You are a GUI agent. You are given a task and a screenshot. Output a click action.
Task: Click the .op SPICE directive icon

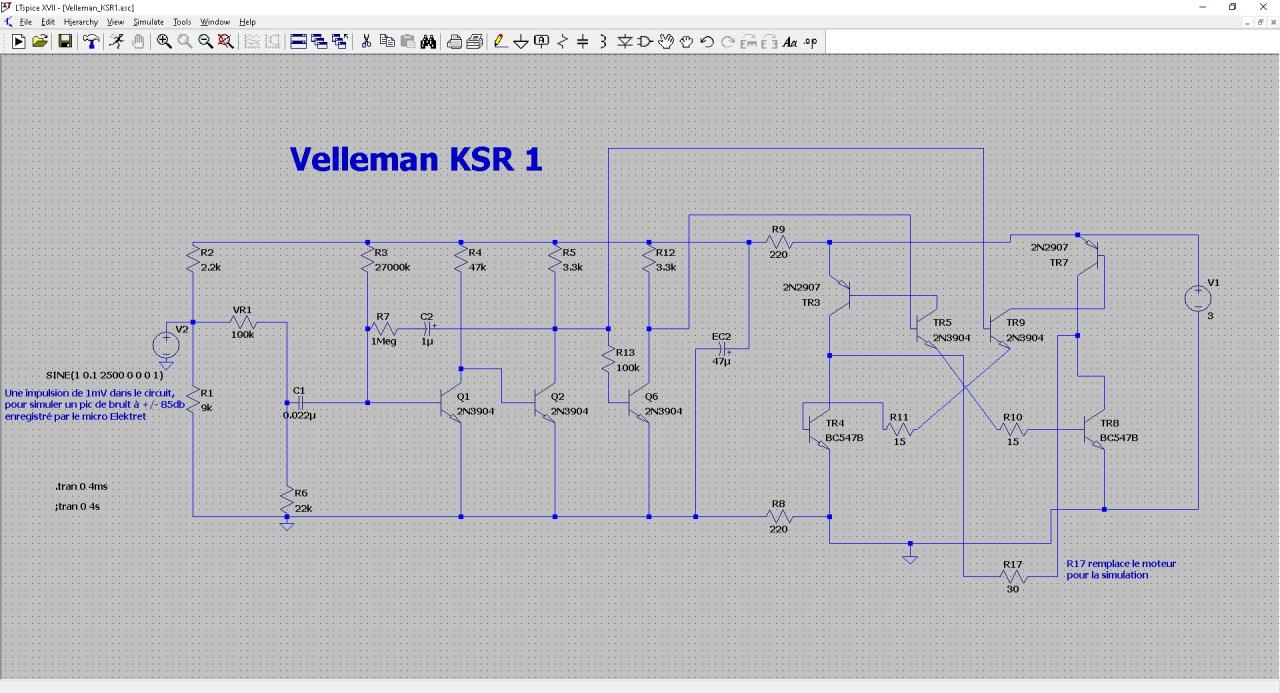click(810, 41)
